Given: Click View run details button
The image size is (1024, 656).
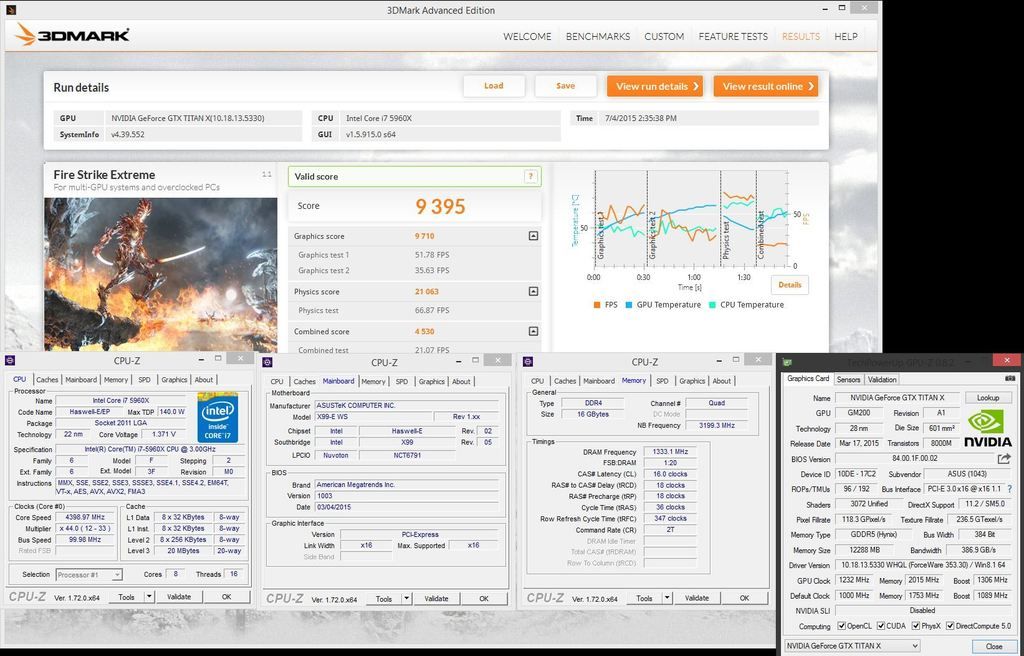Looking at the screenshot, I should pos(655,86).
